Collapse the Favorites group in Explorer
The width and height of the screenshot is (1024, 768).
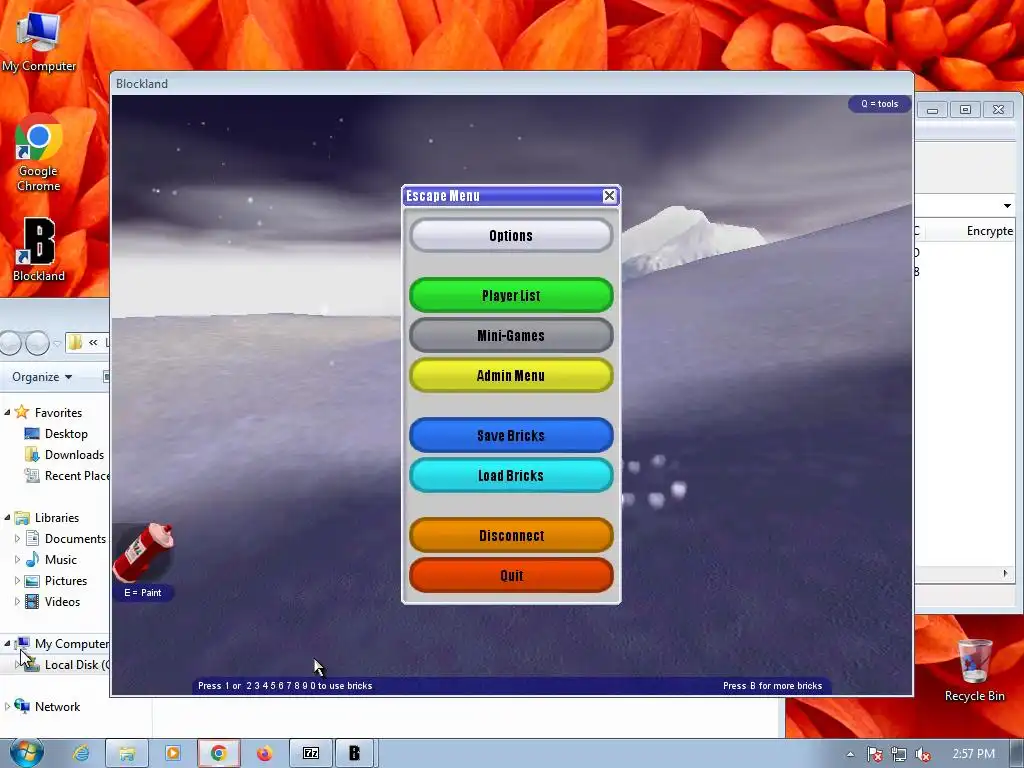coord(7,412)
